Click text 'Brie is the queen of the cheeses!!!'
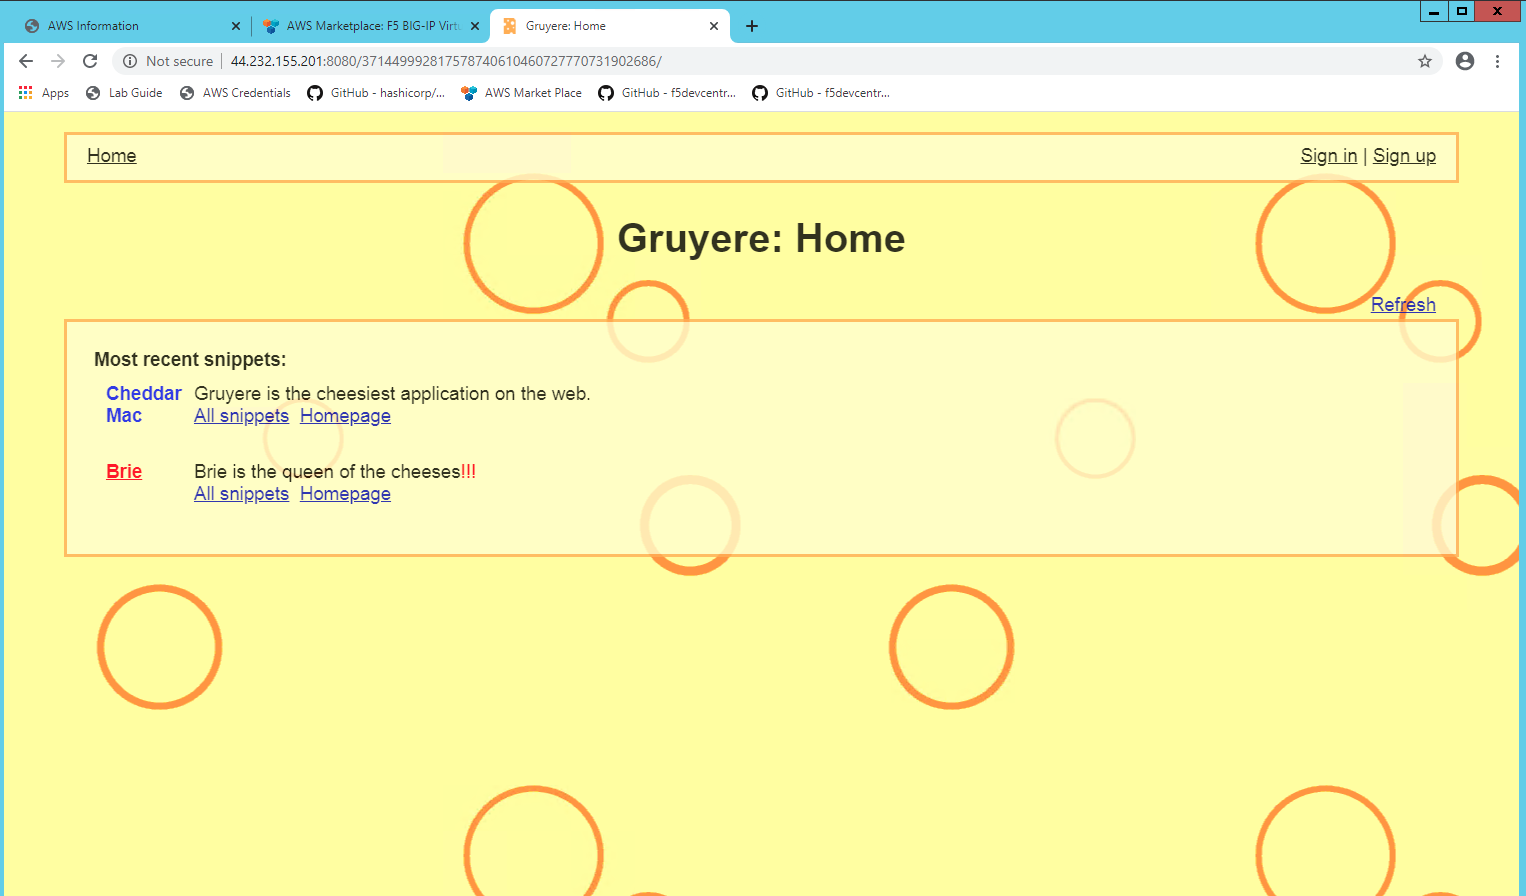The height and width of the screenshot is (896, 1526). pyautogui.click(x=335, y=471)
